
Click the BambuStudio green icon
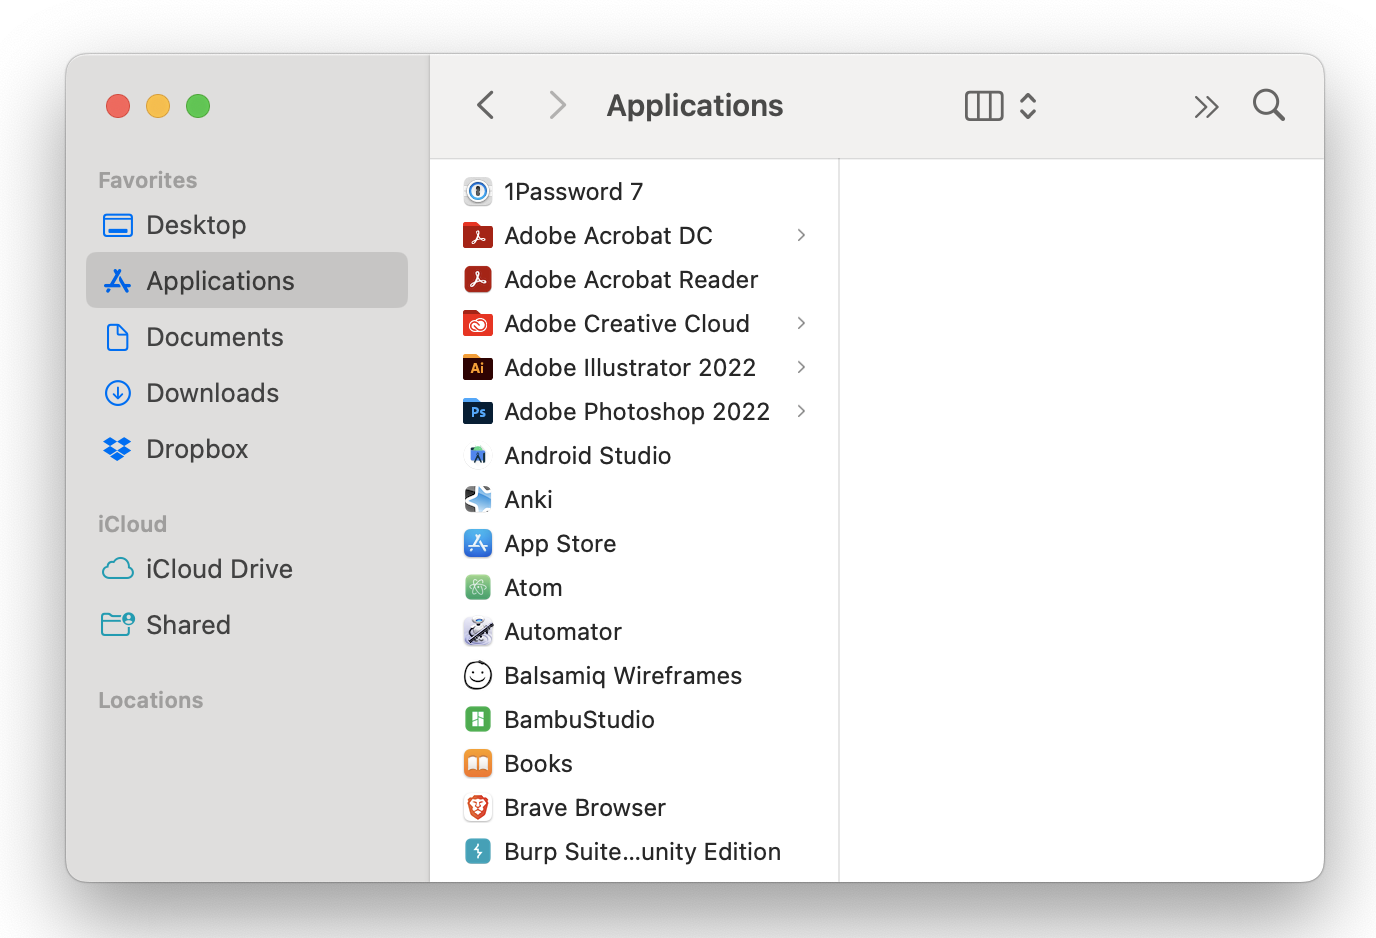click(x=478, y=719)
